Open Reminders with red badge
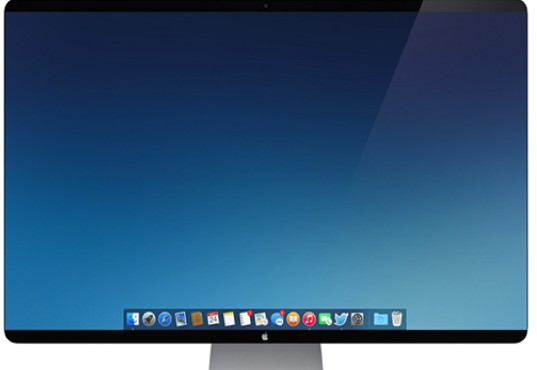The height and width of the screenshot is (370, 537). point(245,319)
